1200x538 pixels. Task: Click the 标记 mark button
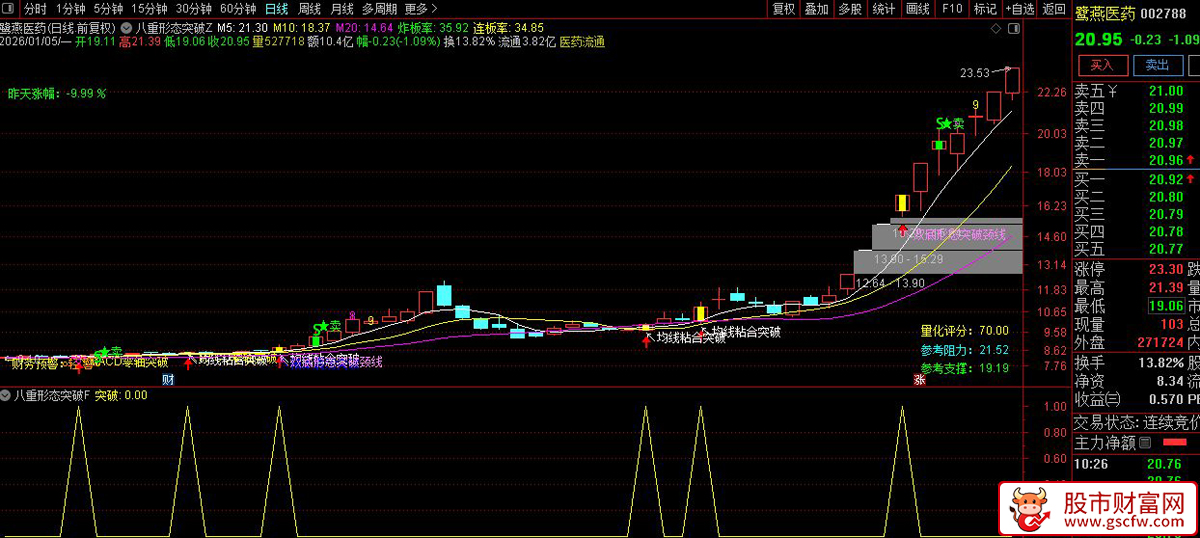[985, 9]
